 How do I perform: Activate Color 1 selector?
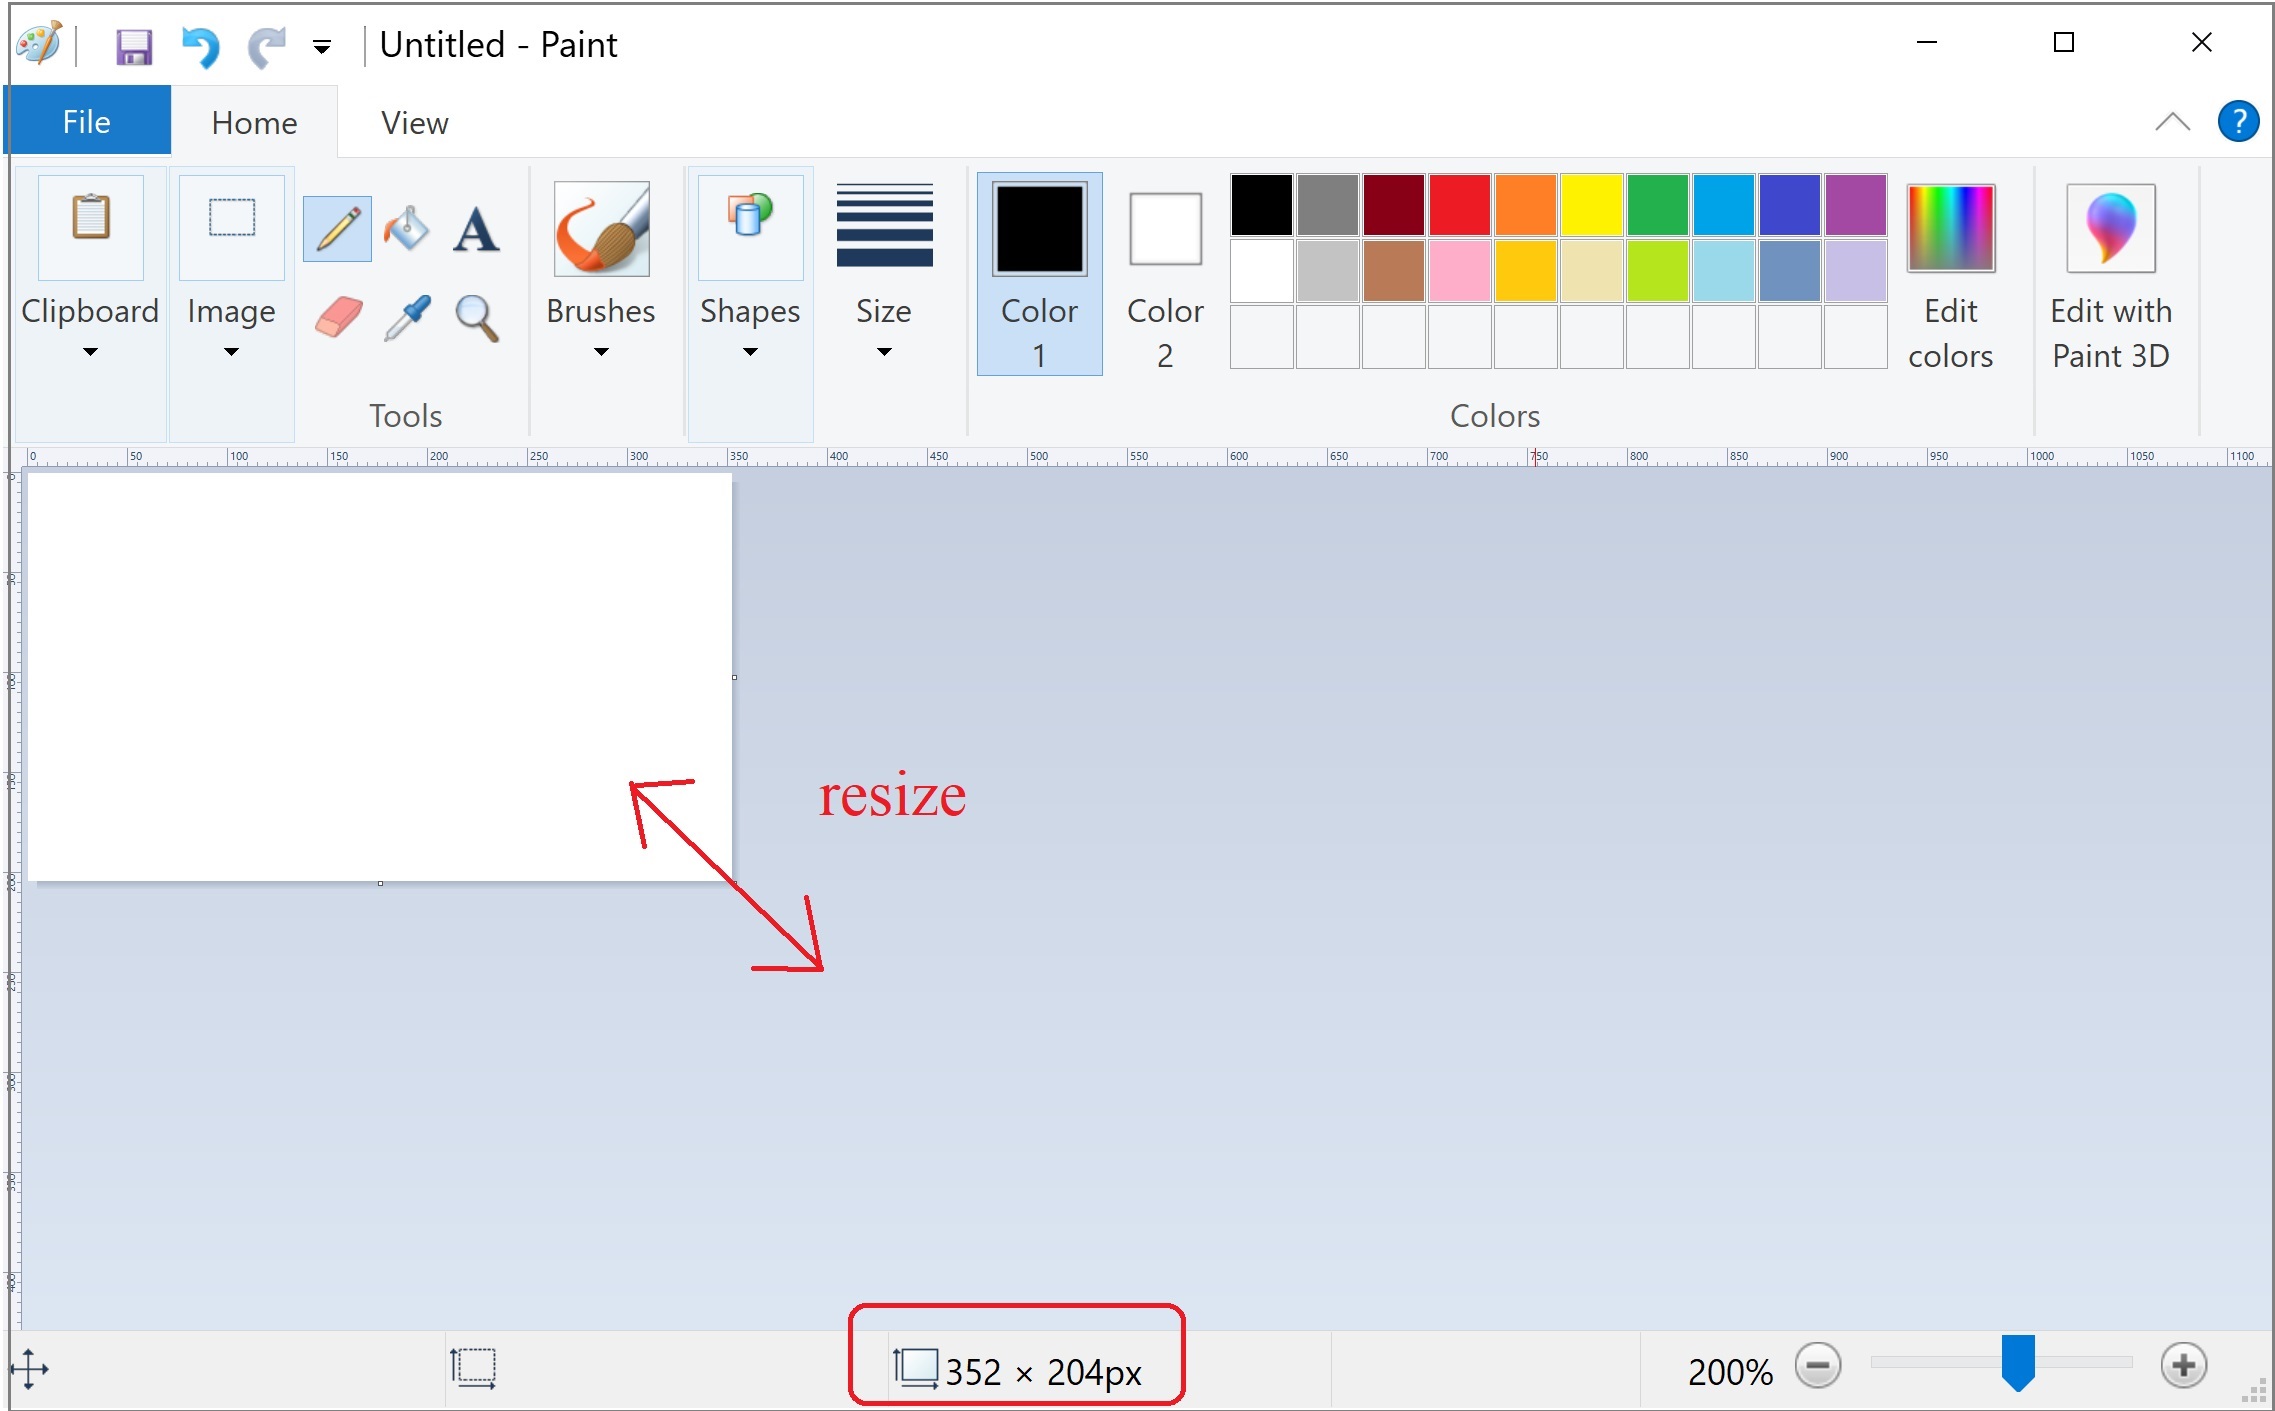tap(1039, 273)
